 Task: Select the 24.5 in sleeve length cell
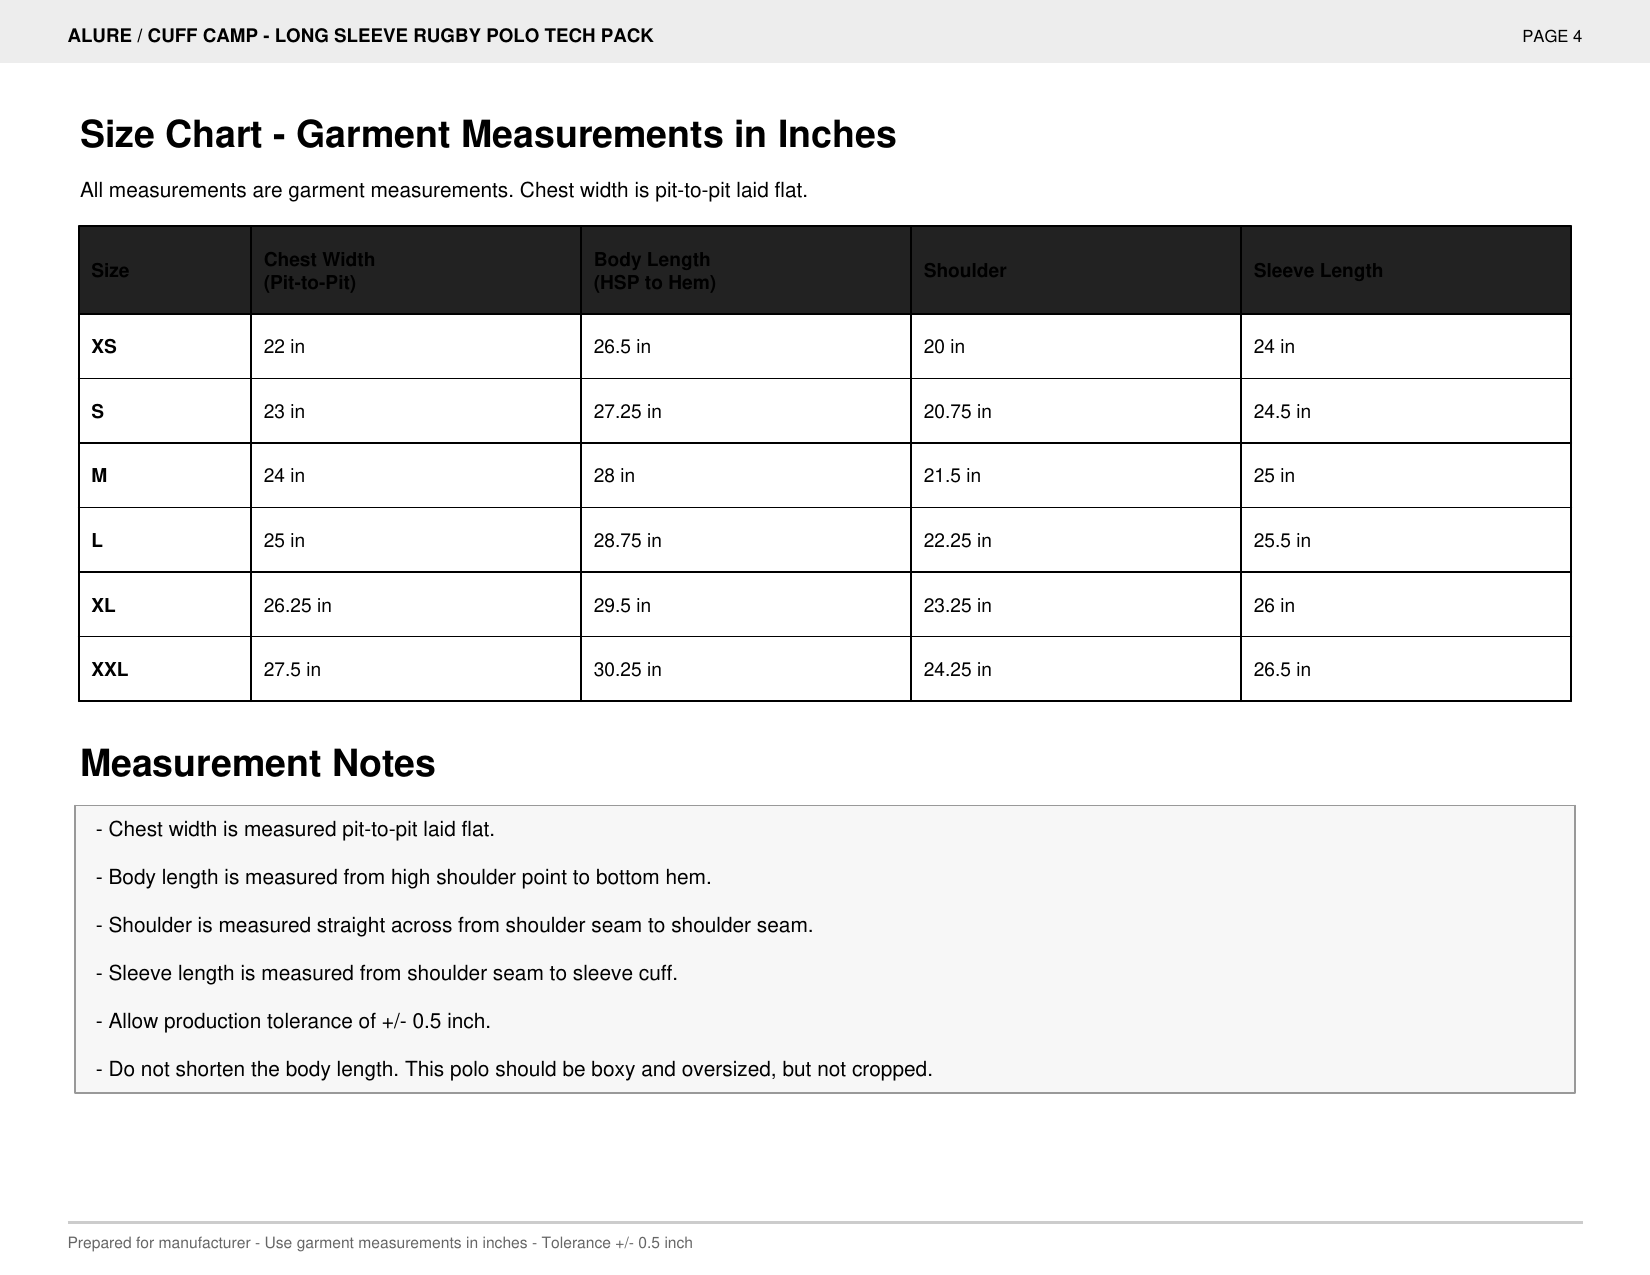coord(1406,411)
